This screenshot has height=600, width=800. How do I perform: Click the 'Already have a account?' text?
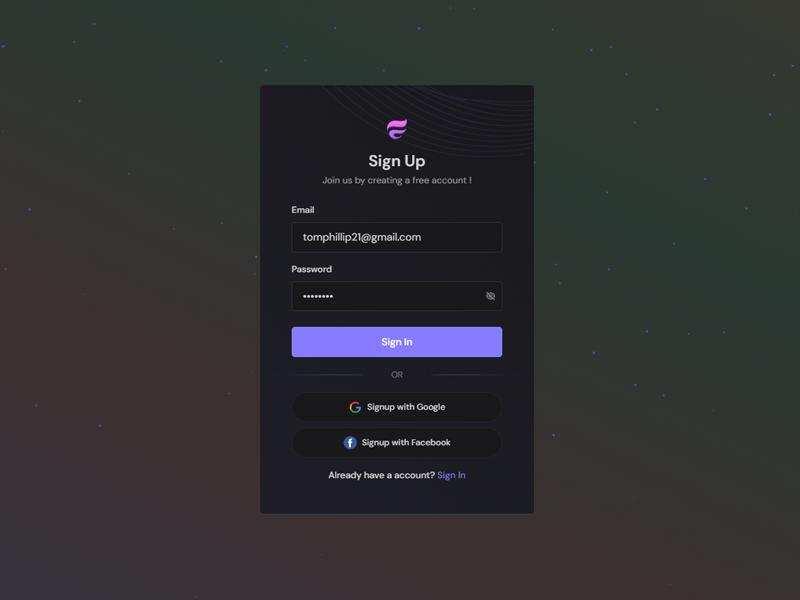[x=381, y=475]
